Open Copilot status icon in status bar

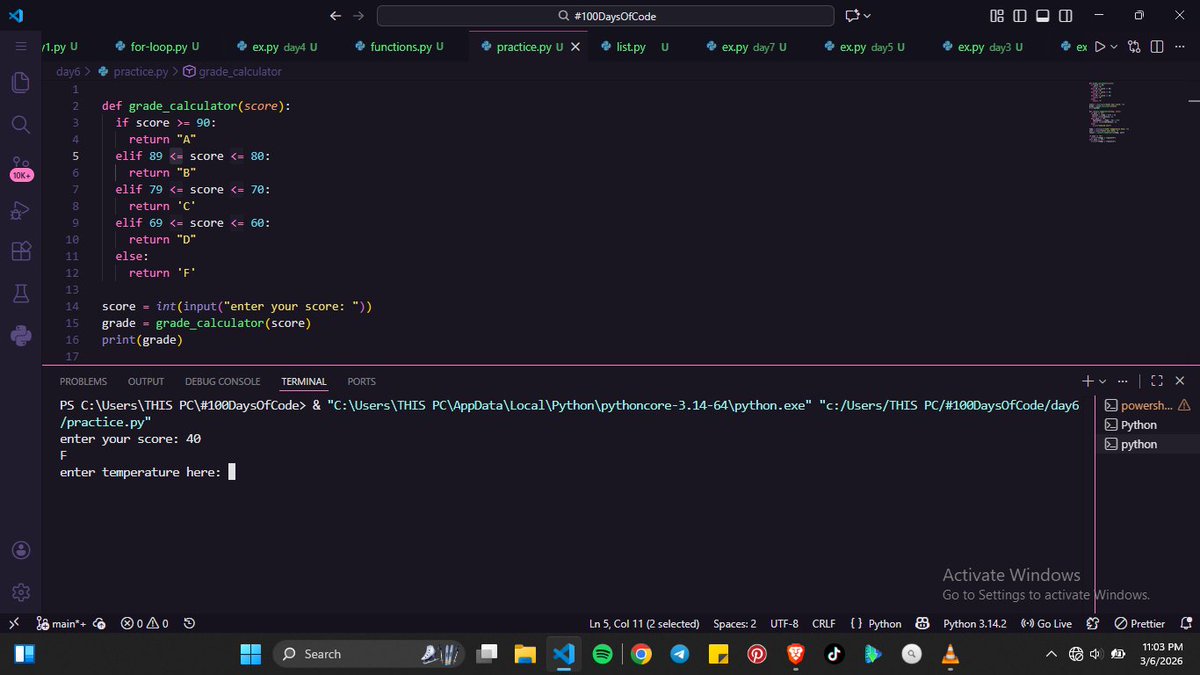[x=923, y=623]
